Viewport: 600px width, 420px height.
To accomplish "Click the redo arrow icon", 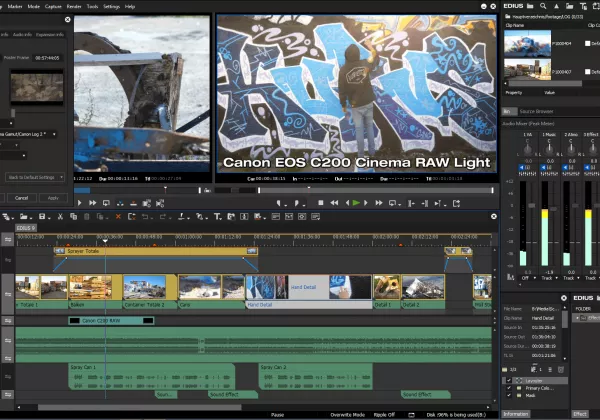I will [x=163, y=217].
